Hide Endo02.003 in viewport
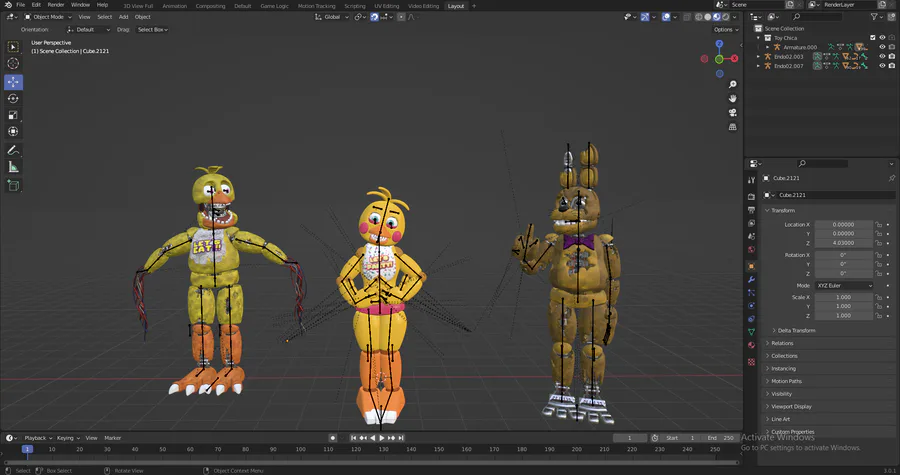The width and height of the screenshot is (900, 475). [883, 56]
